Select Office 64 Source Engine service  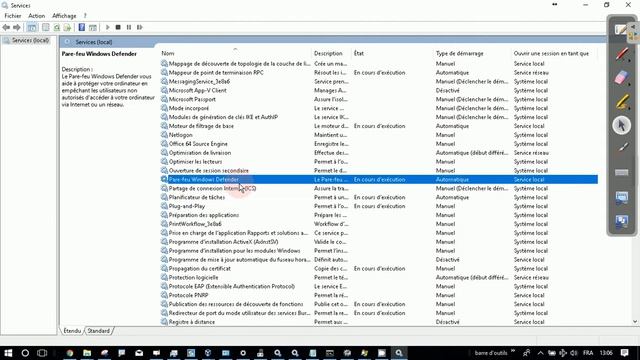tap(198, 144)
